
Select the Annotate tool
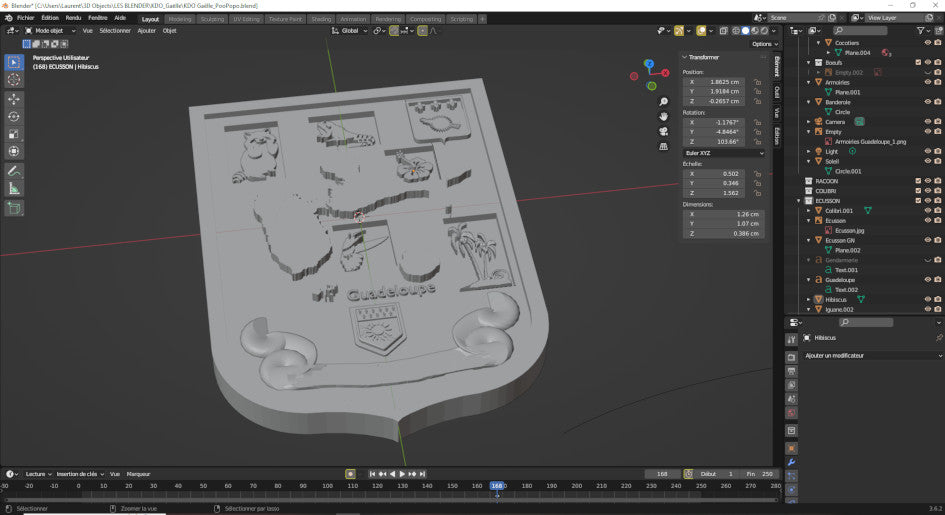click(x=14, y=171)
